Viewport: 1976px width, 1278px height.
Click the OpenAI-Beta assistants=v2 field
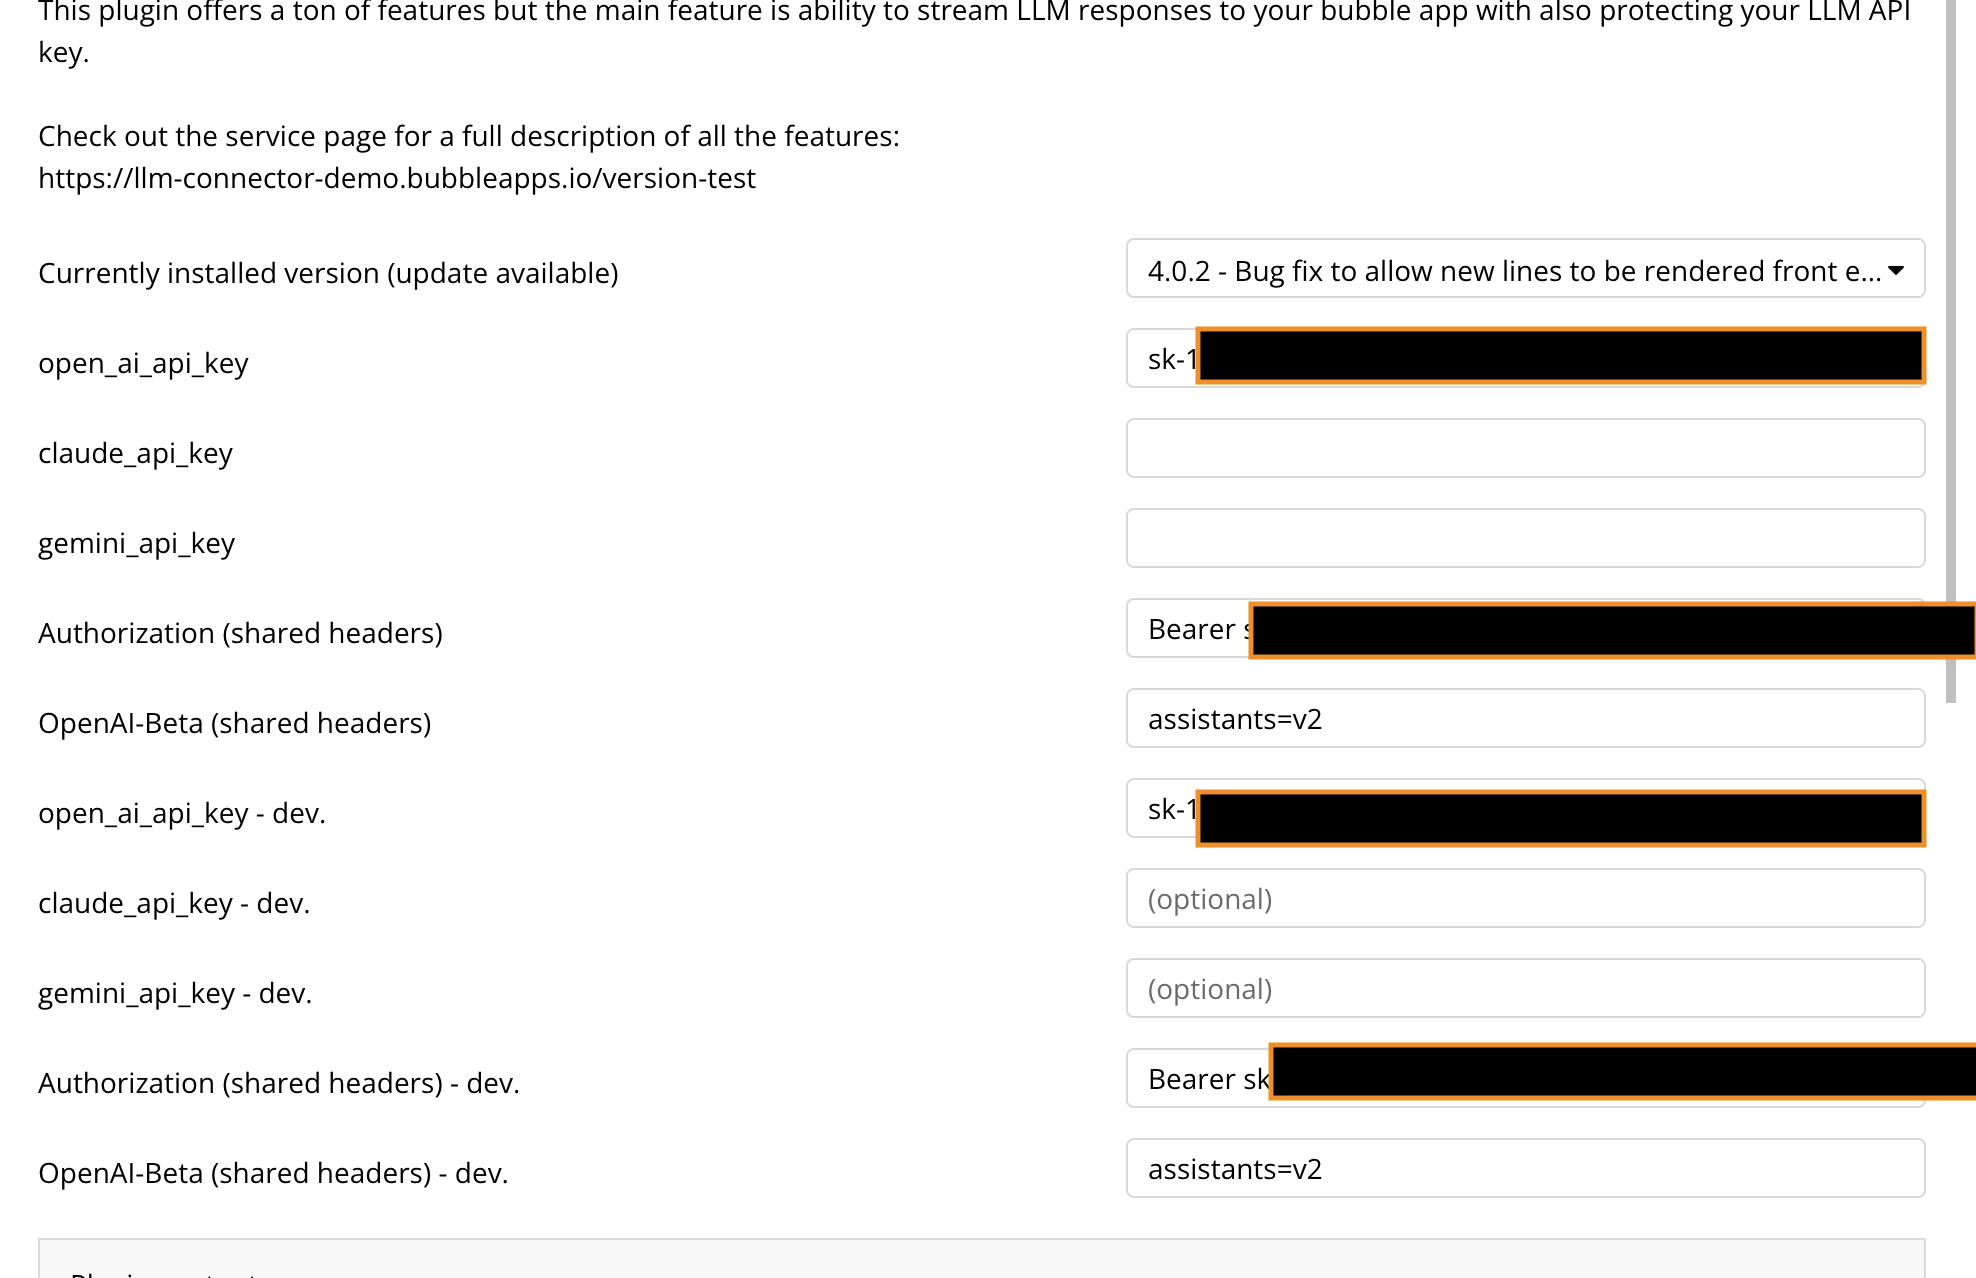(1525, 718)
